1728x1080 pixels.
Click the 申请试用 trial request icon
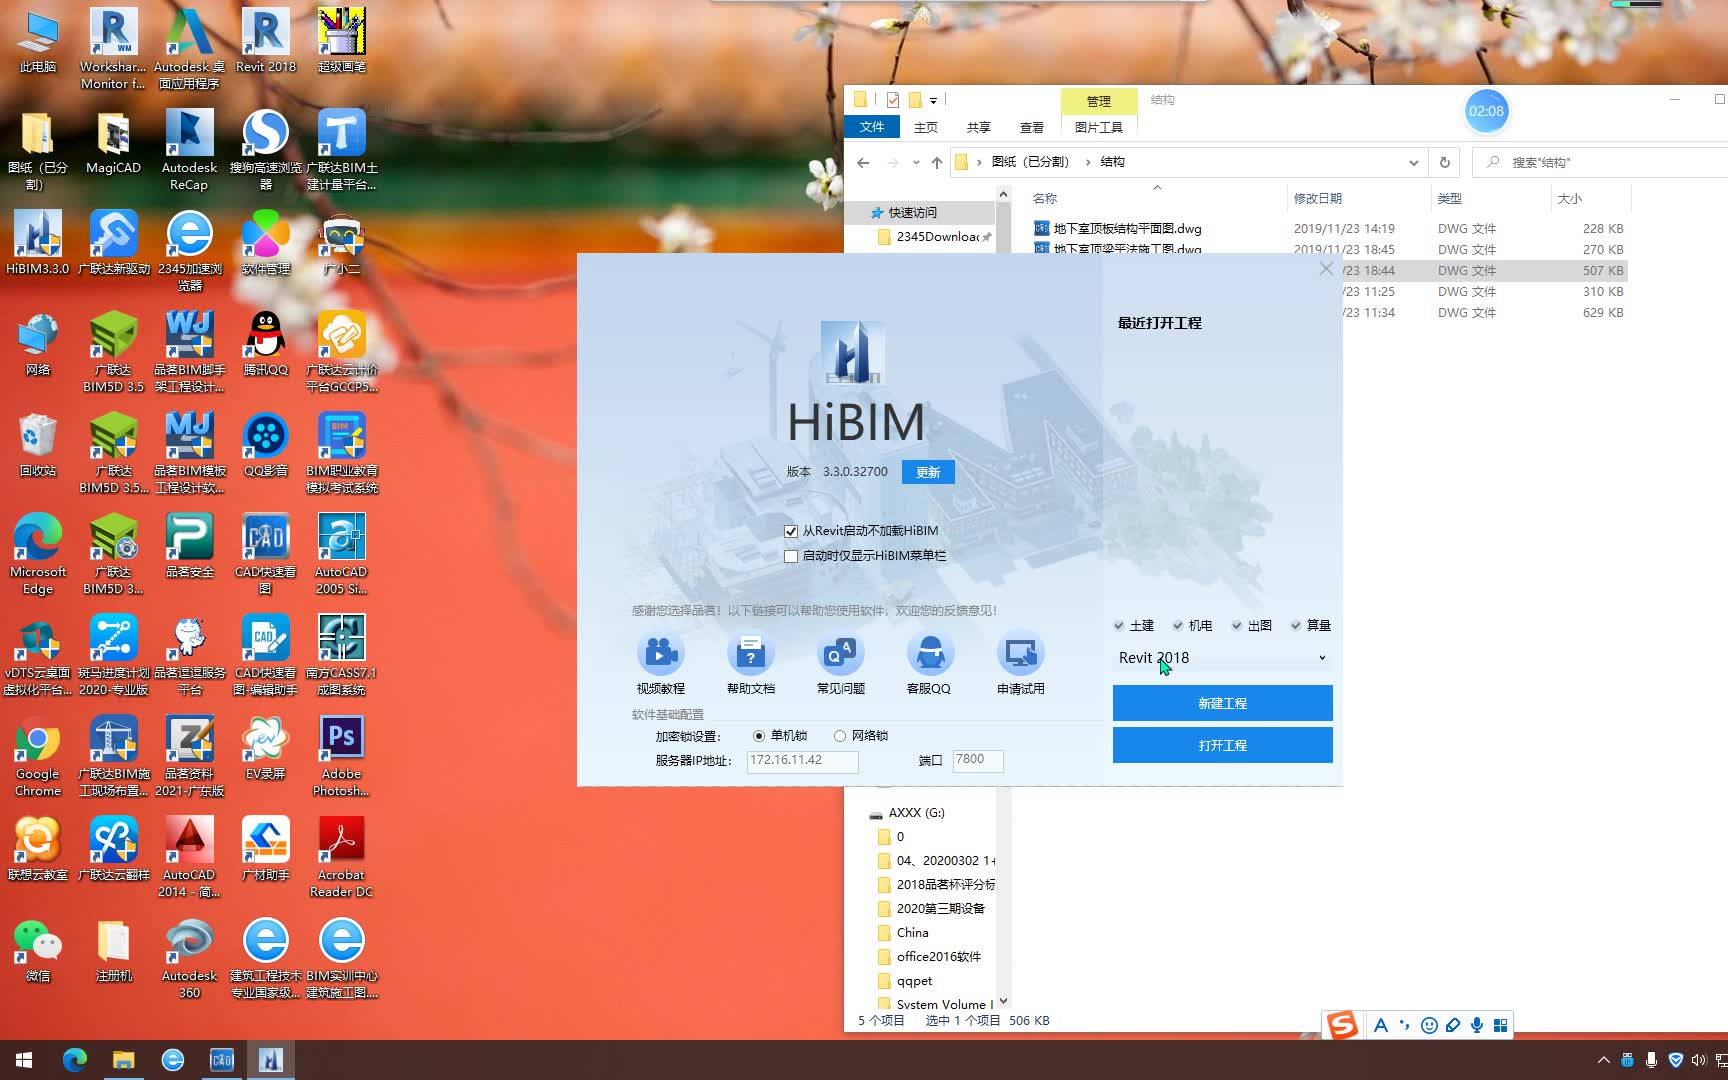(1020, 654)
